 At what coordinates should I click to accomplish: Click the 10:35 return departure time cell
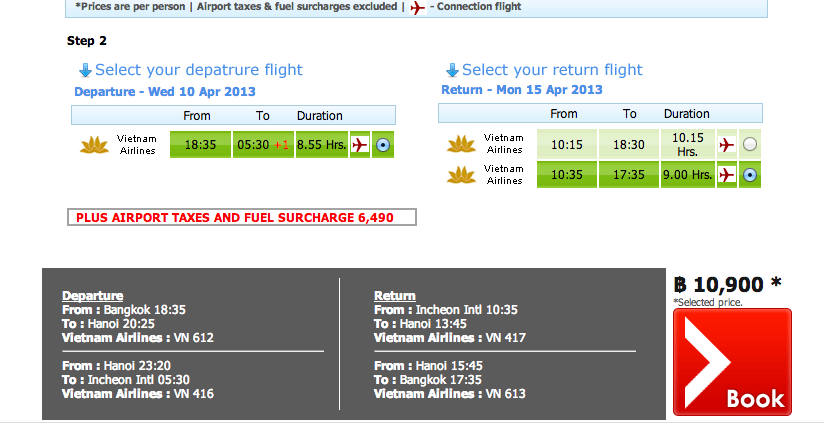coord(567,174)
